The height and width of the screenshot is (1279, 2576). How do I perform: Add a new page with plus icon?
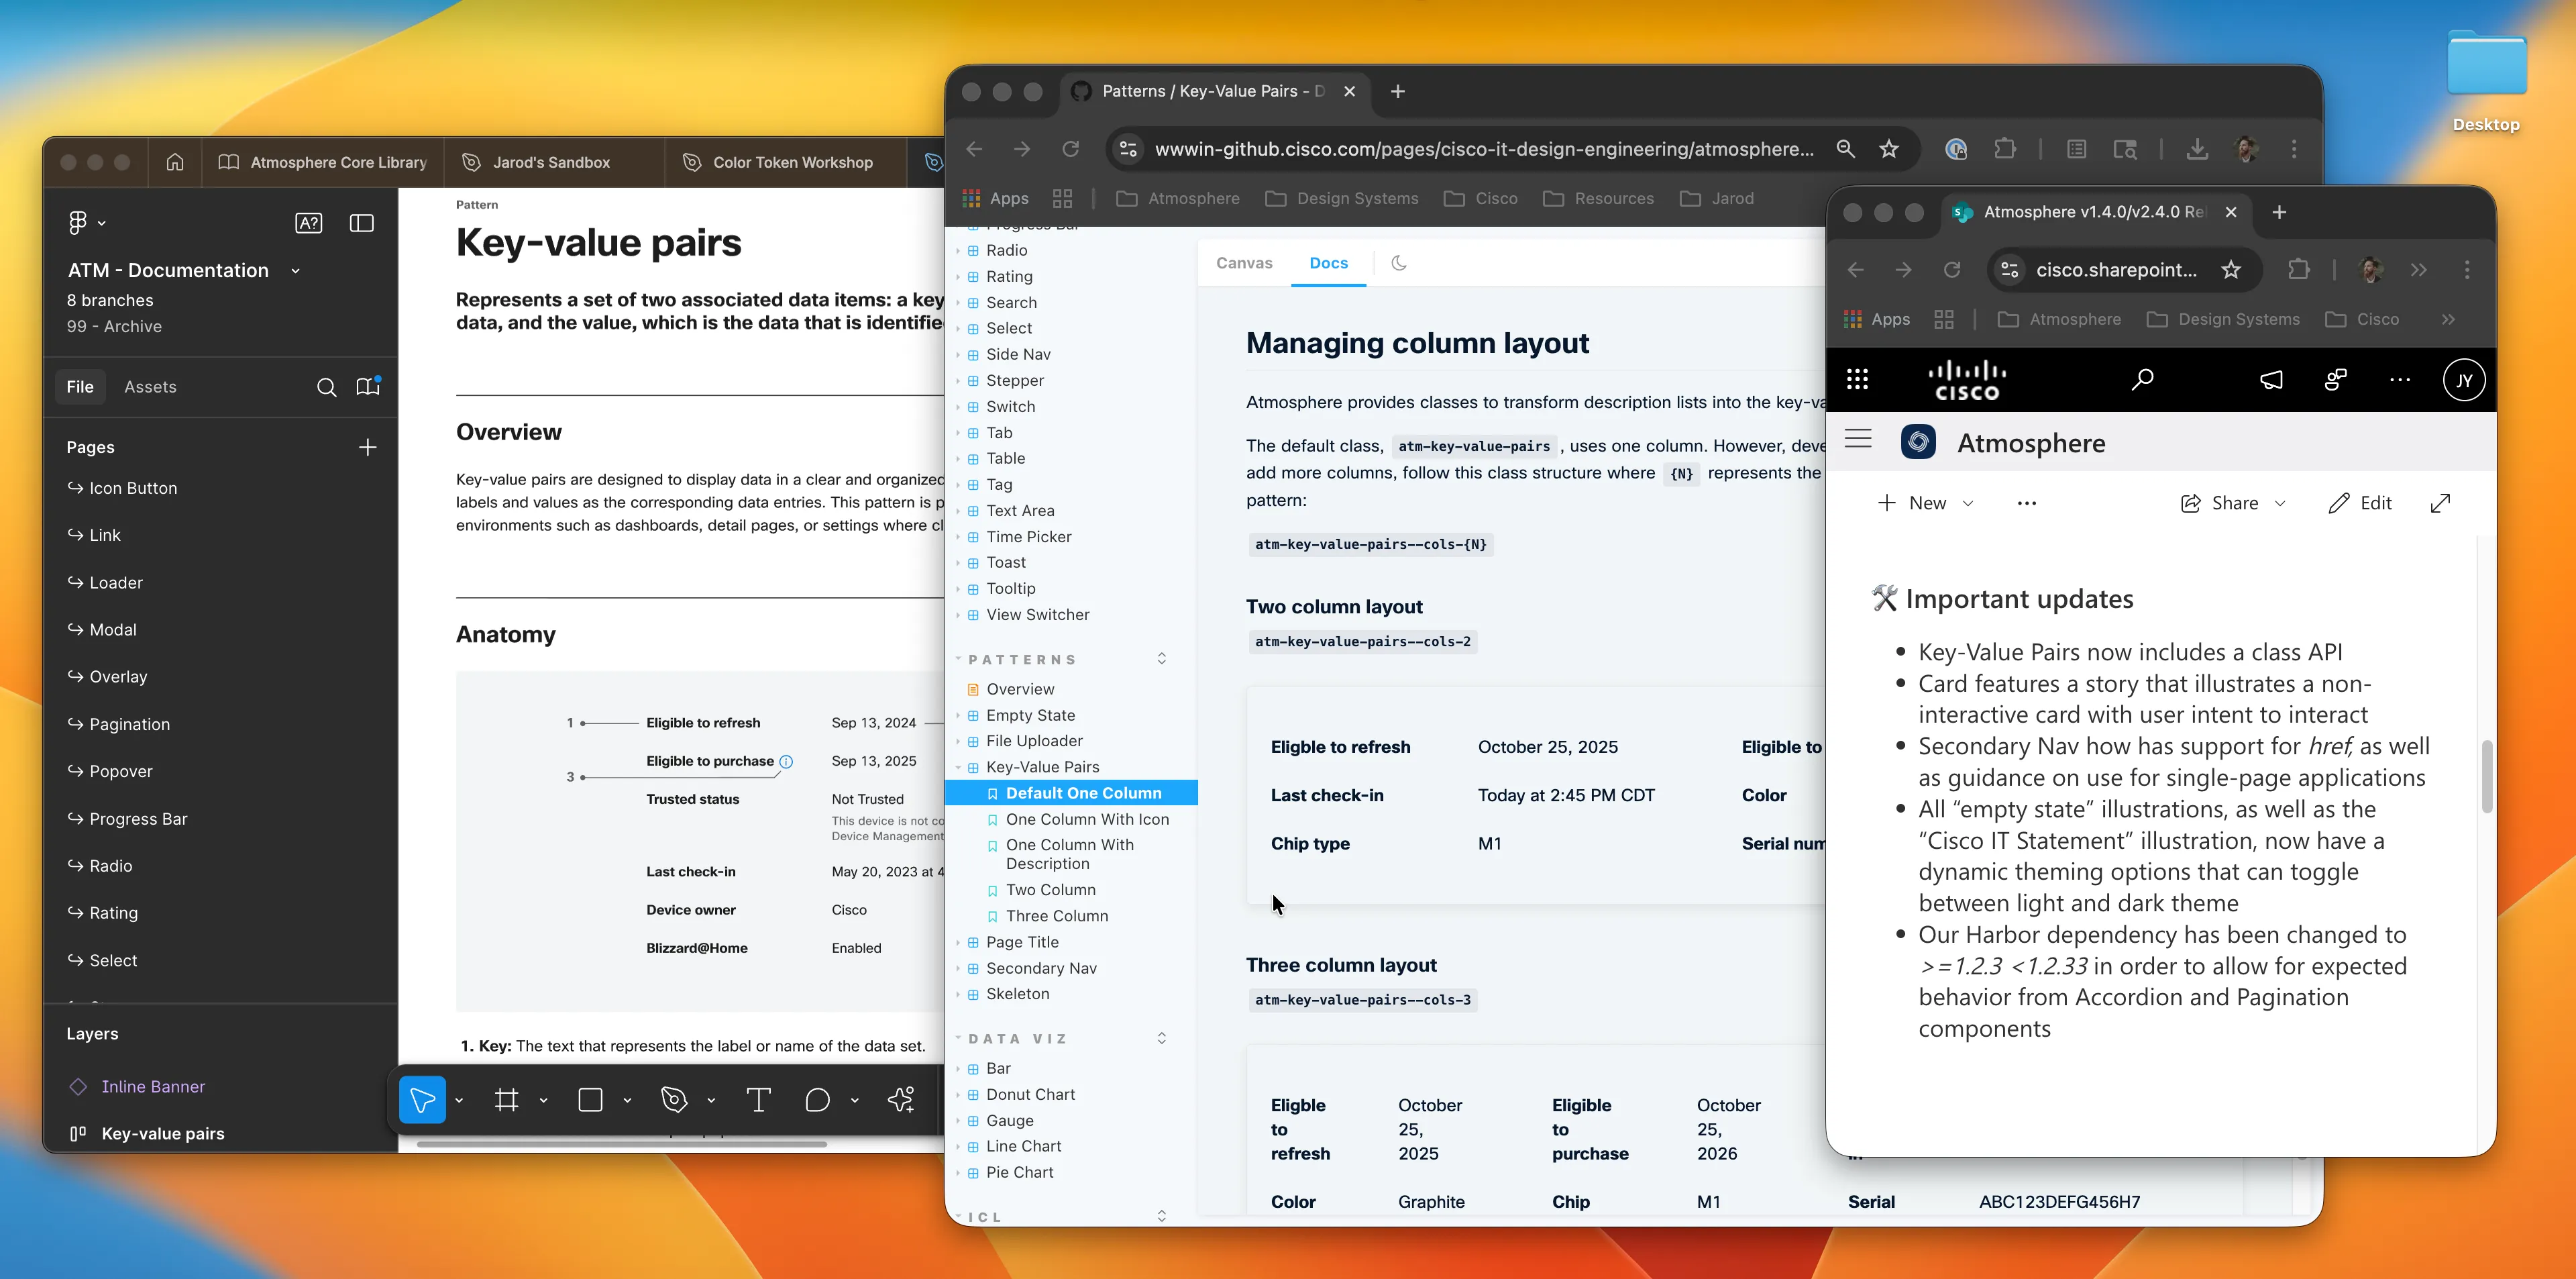pos(368,447)
